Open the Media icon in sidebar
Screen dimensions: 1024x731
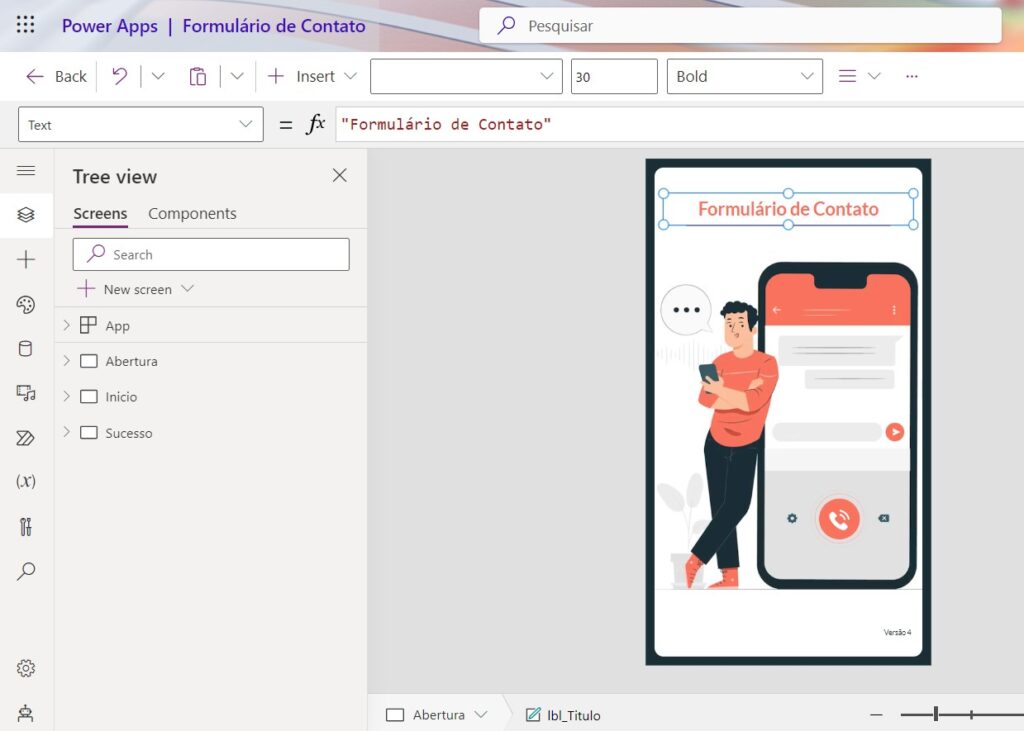26,393
